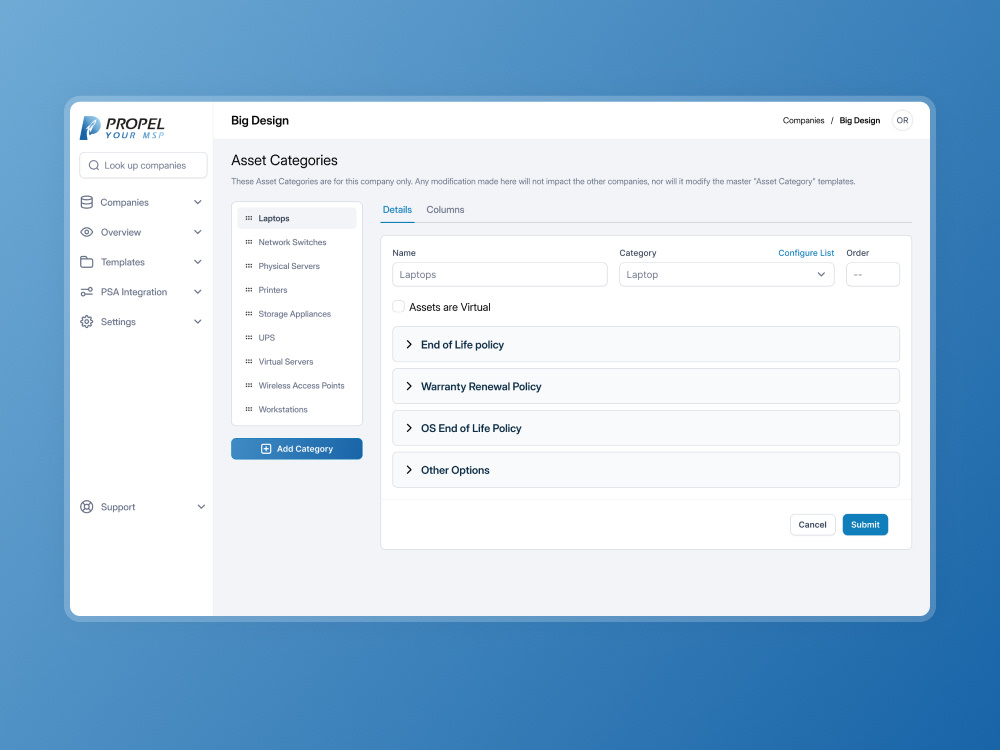Click the Overview eye icon
The image size is (1000, 750).
coord(87,232)
